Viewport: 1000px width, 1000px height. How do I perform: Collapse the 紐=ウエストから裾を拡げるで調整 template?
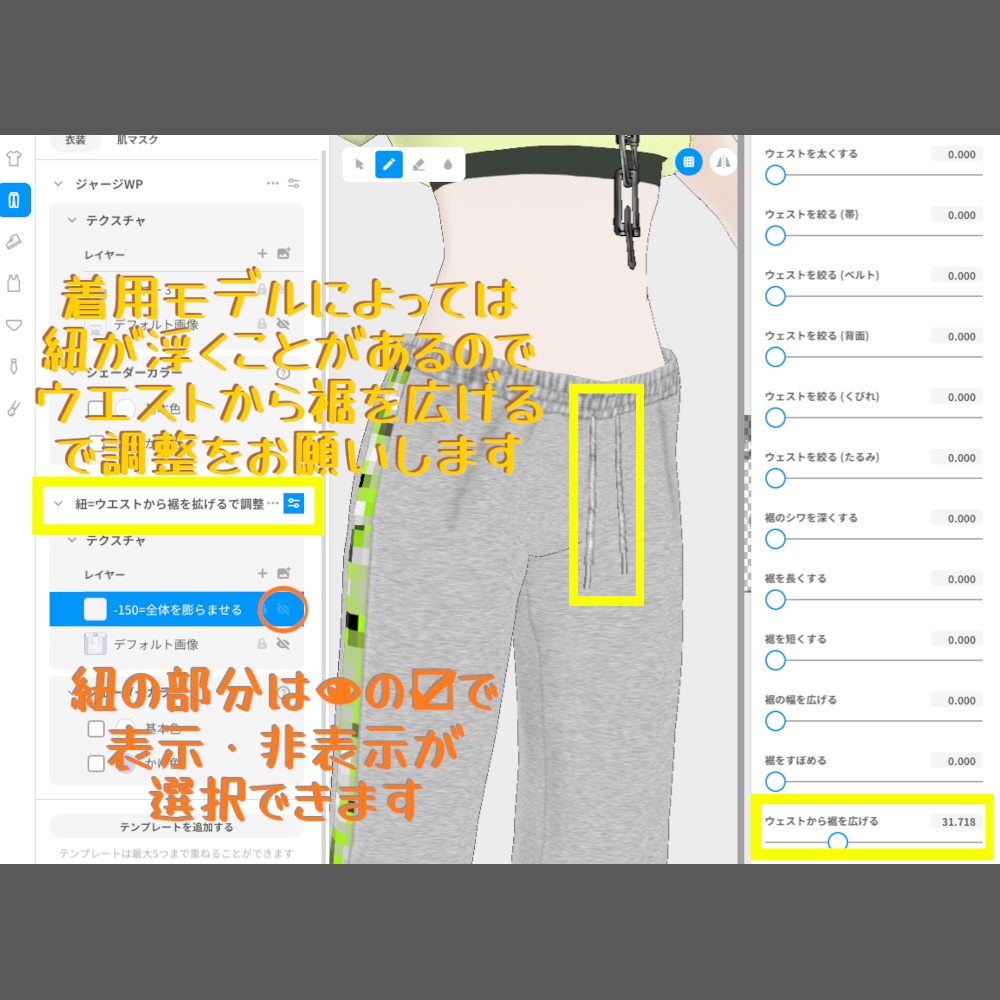point(59,504)
